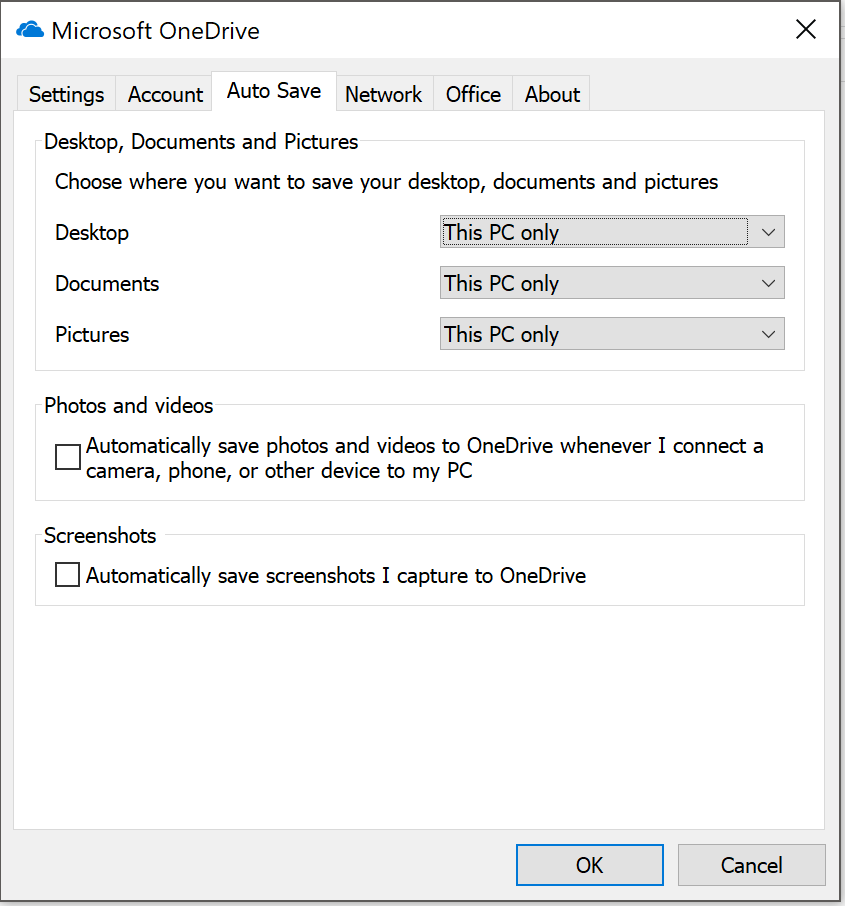The image size is (845, 906).
Task: Click the 'Photos and videos' group heading
Action: (128, 406)
